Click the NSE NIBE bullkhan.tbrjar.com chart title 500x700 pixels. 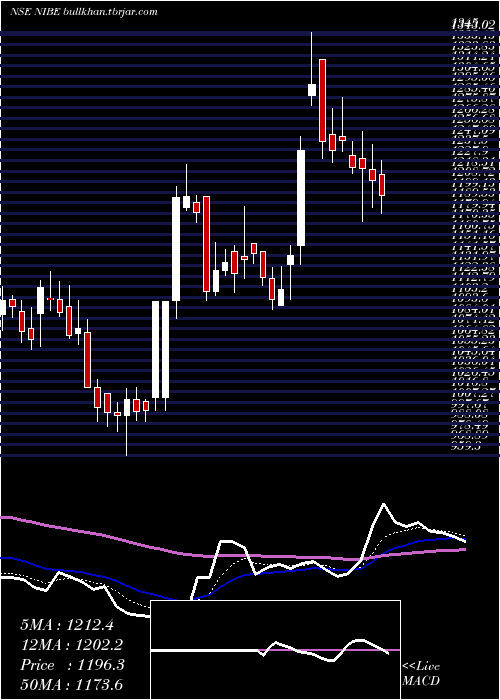(x=84, y=12)
